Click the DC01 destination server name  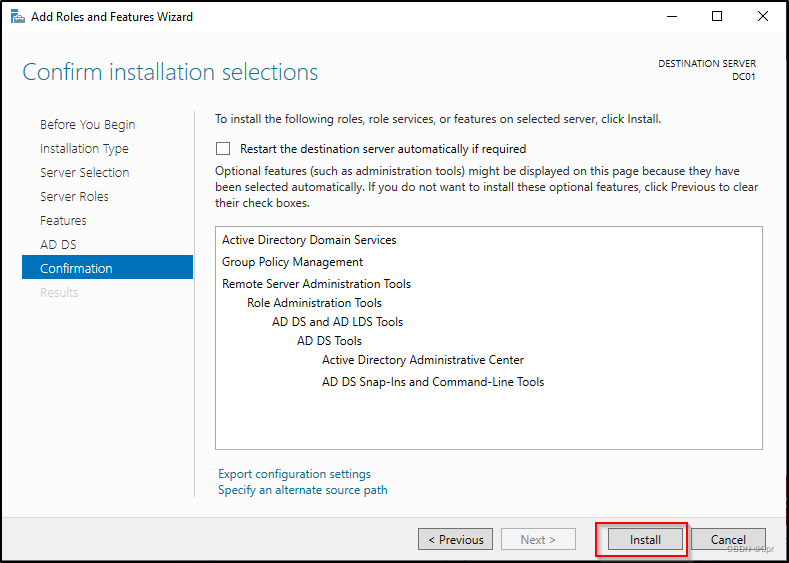click(x=744, y=77)
